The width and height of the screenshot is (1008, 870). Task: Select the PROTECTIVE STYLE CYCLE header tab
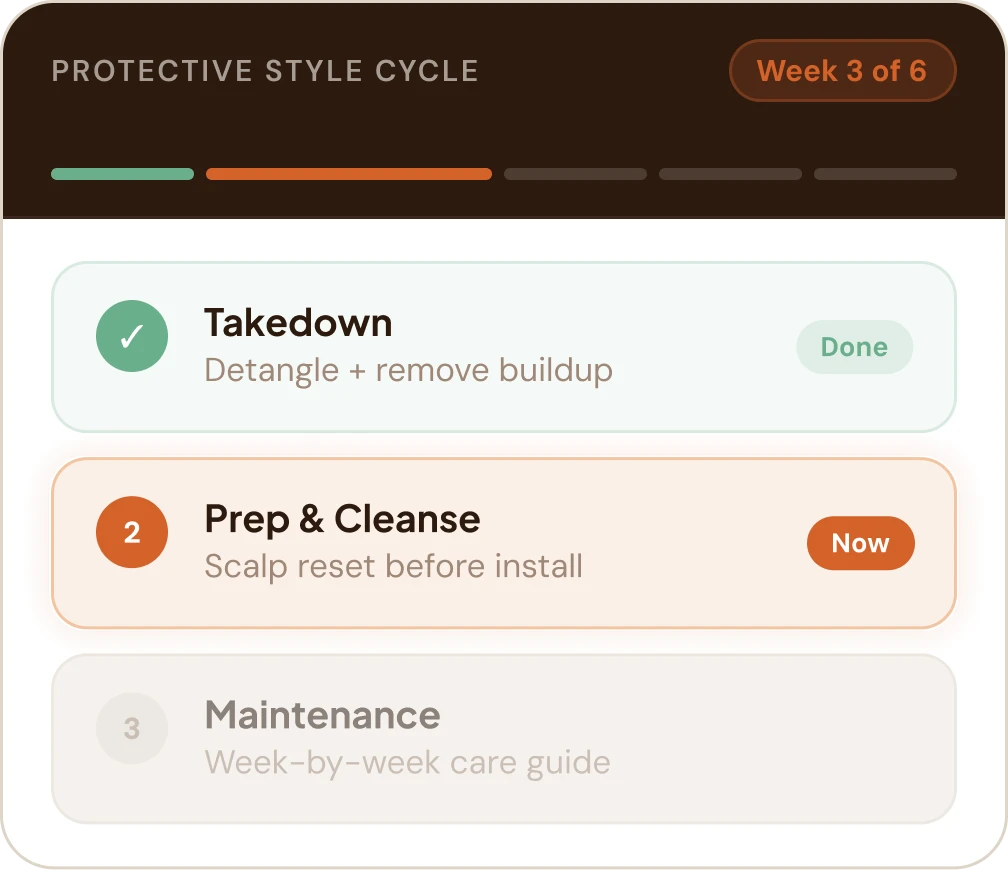[265, 70]
